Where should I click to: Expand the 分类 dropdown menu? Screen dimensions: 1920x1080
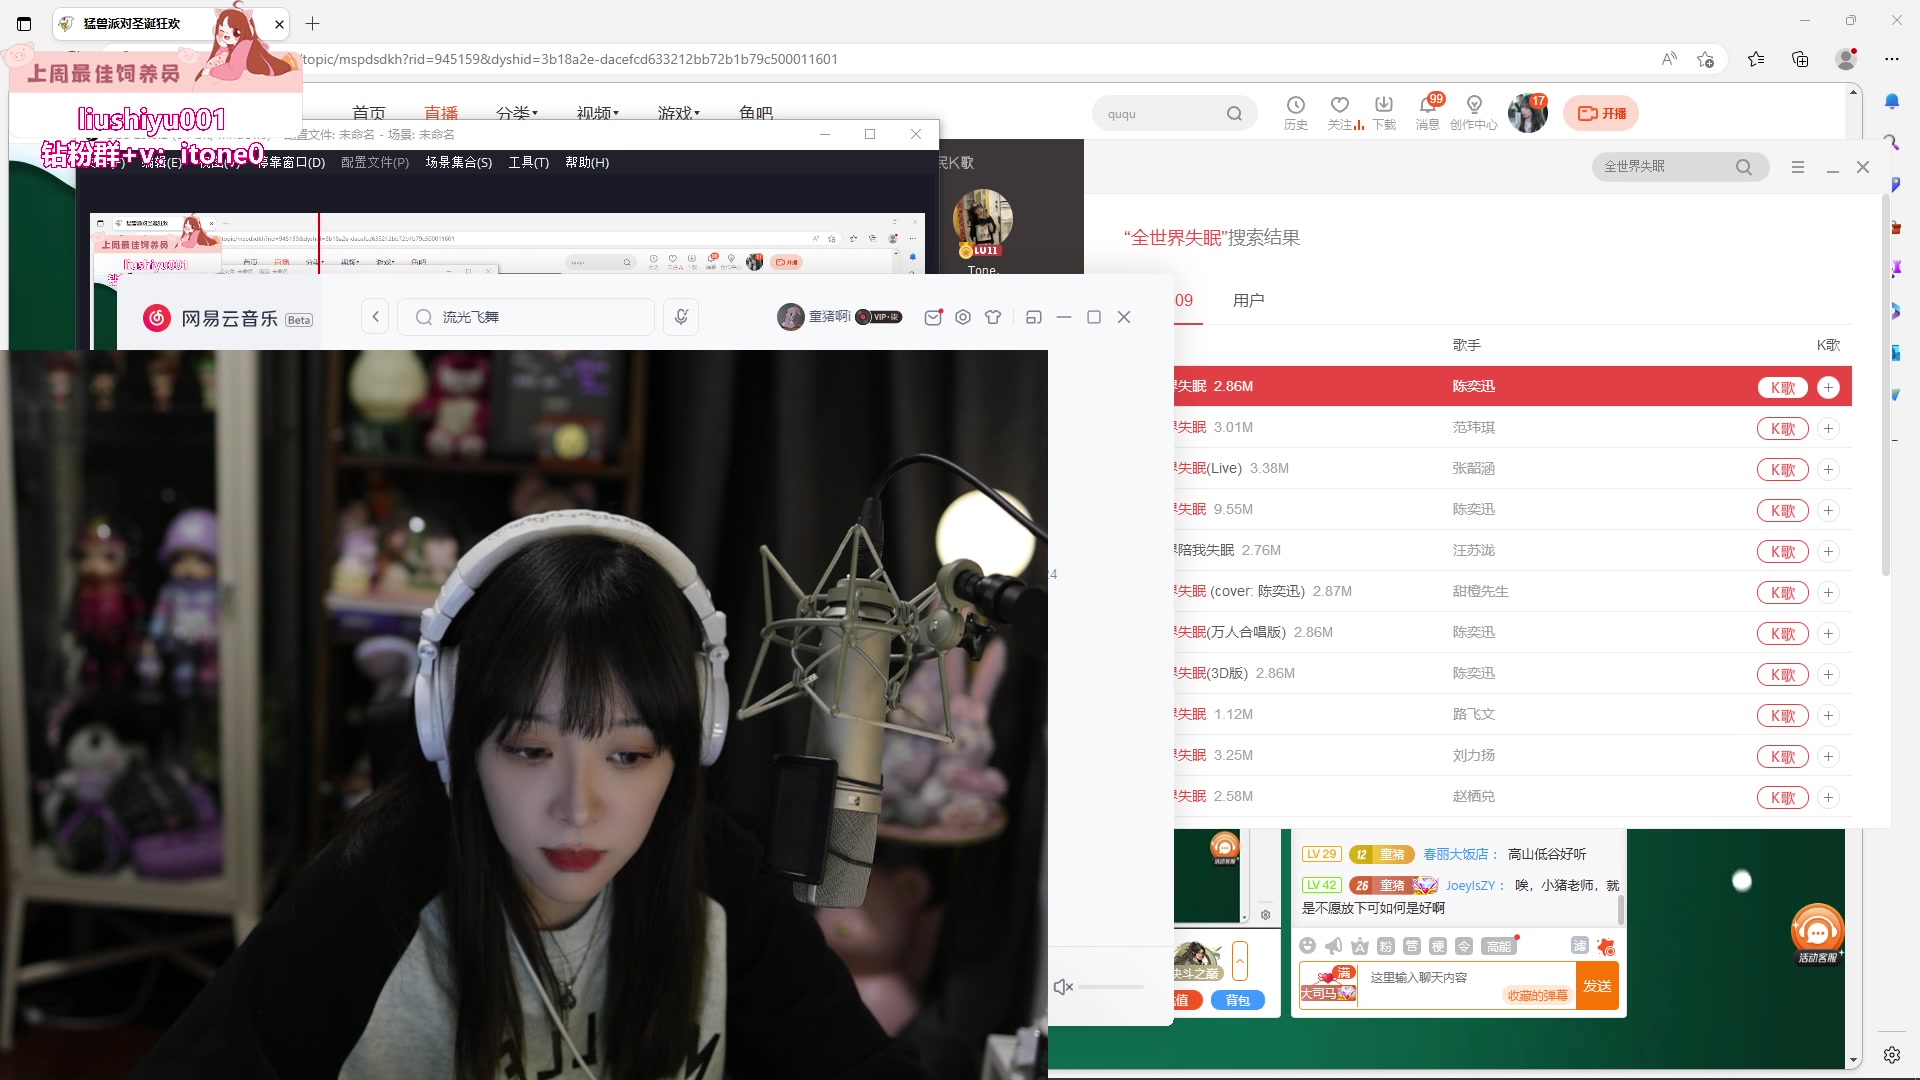tap(517, 113)
